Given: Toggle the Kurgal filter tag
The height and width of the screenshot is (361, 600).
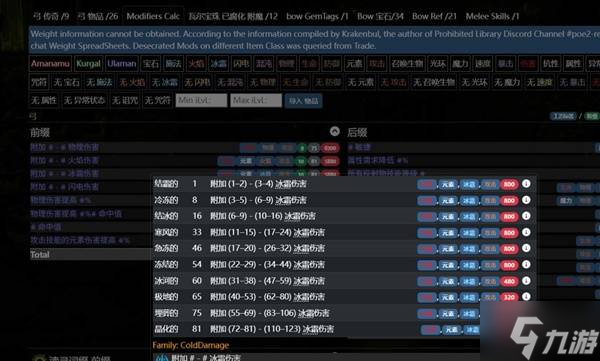Looking at the screenshot, I should 88,64.
